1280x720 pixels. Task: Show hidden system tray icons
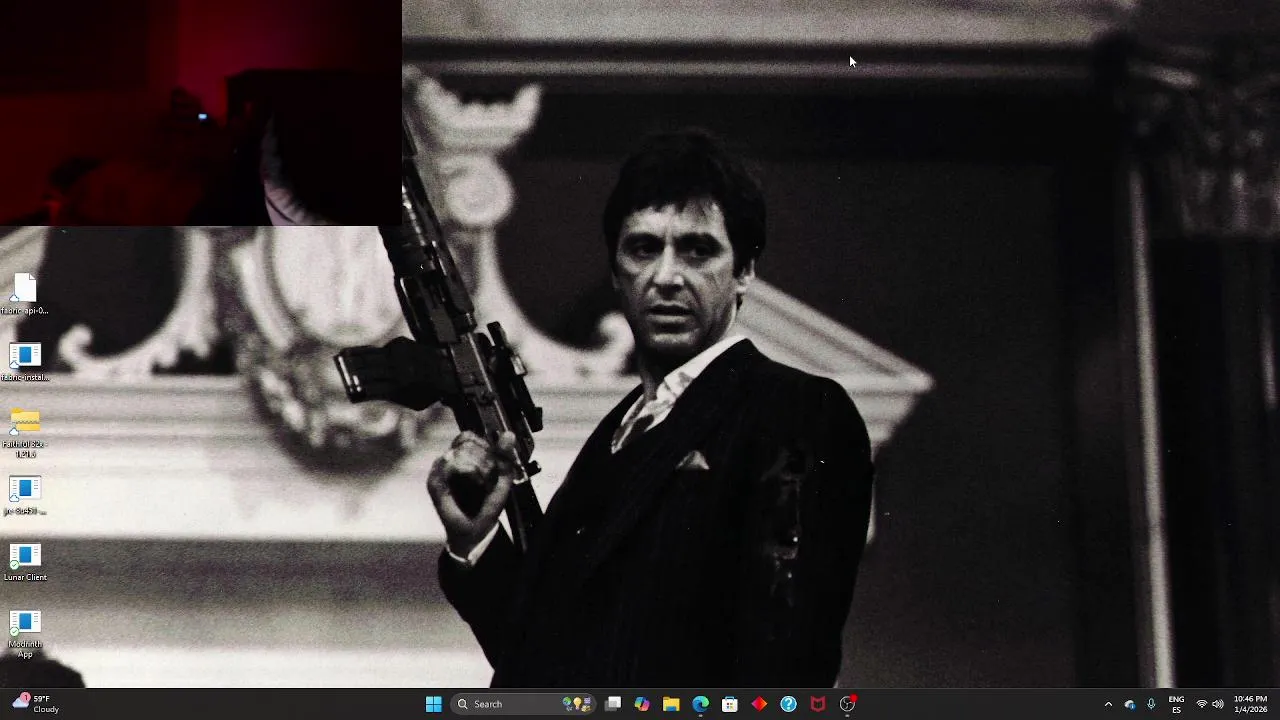point(1108,704)
